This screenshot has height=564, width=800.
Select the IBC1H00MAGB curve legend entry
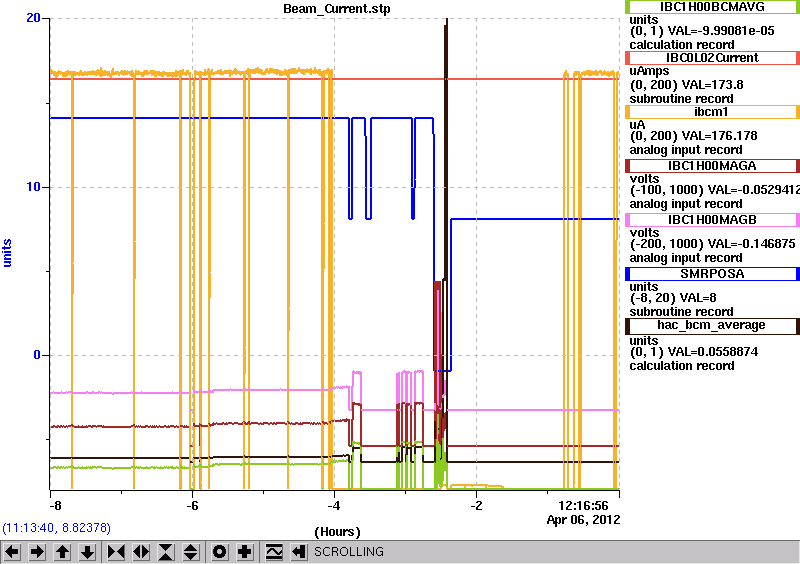point(712,220)
